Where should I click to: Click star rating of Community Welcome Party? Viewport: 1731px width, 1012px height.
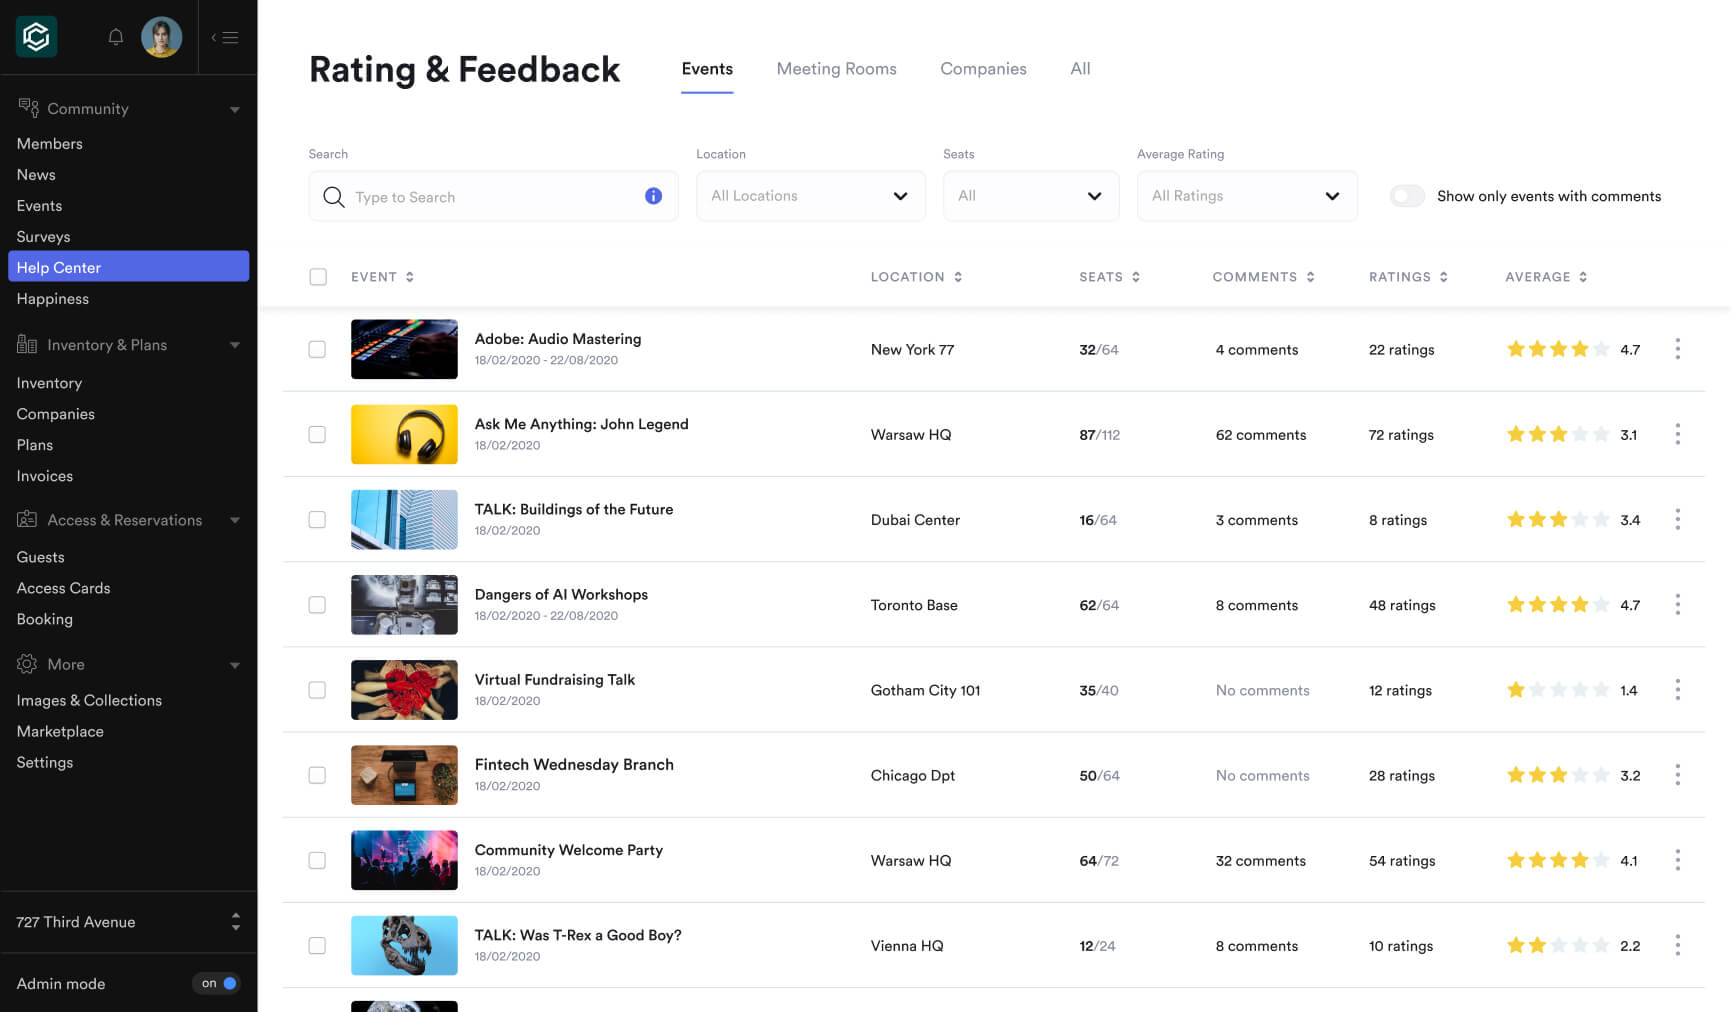pos(1558,860)
